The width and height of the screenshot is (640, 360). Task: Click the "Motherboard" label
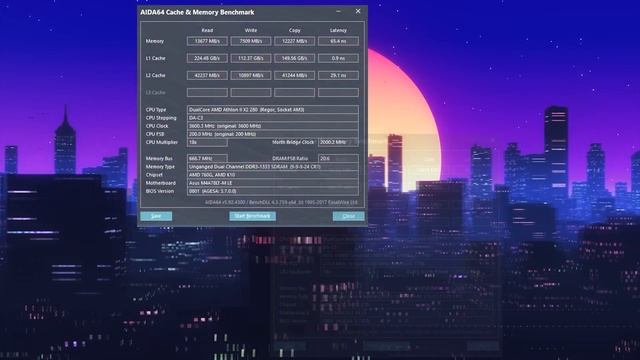click(x=161, y=183)
